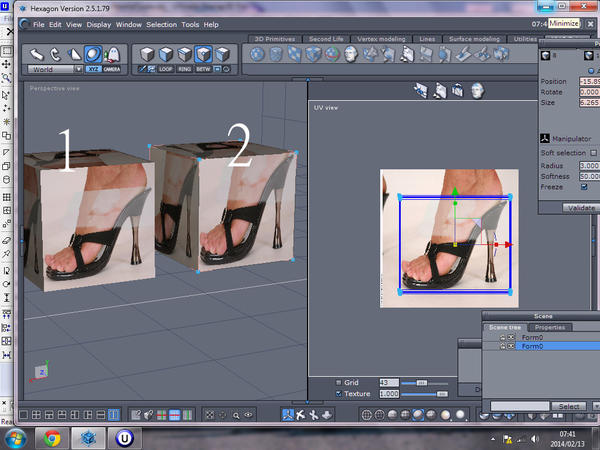Adjust the Grid slider in the UV view
This screenshot has width=600, height=450.
424,383
